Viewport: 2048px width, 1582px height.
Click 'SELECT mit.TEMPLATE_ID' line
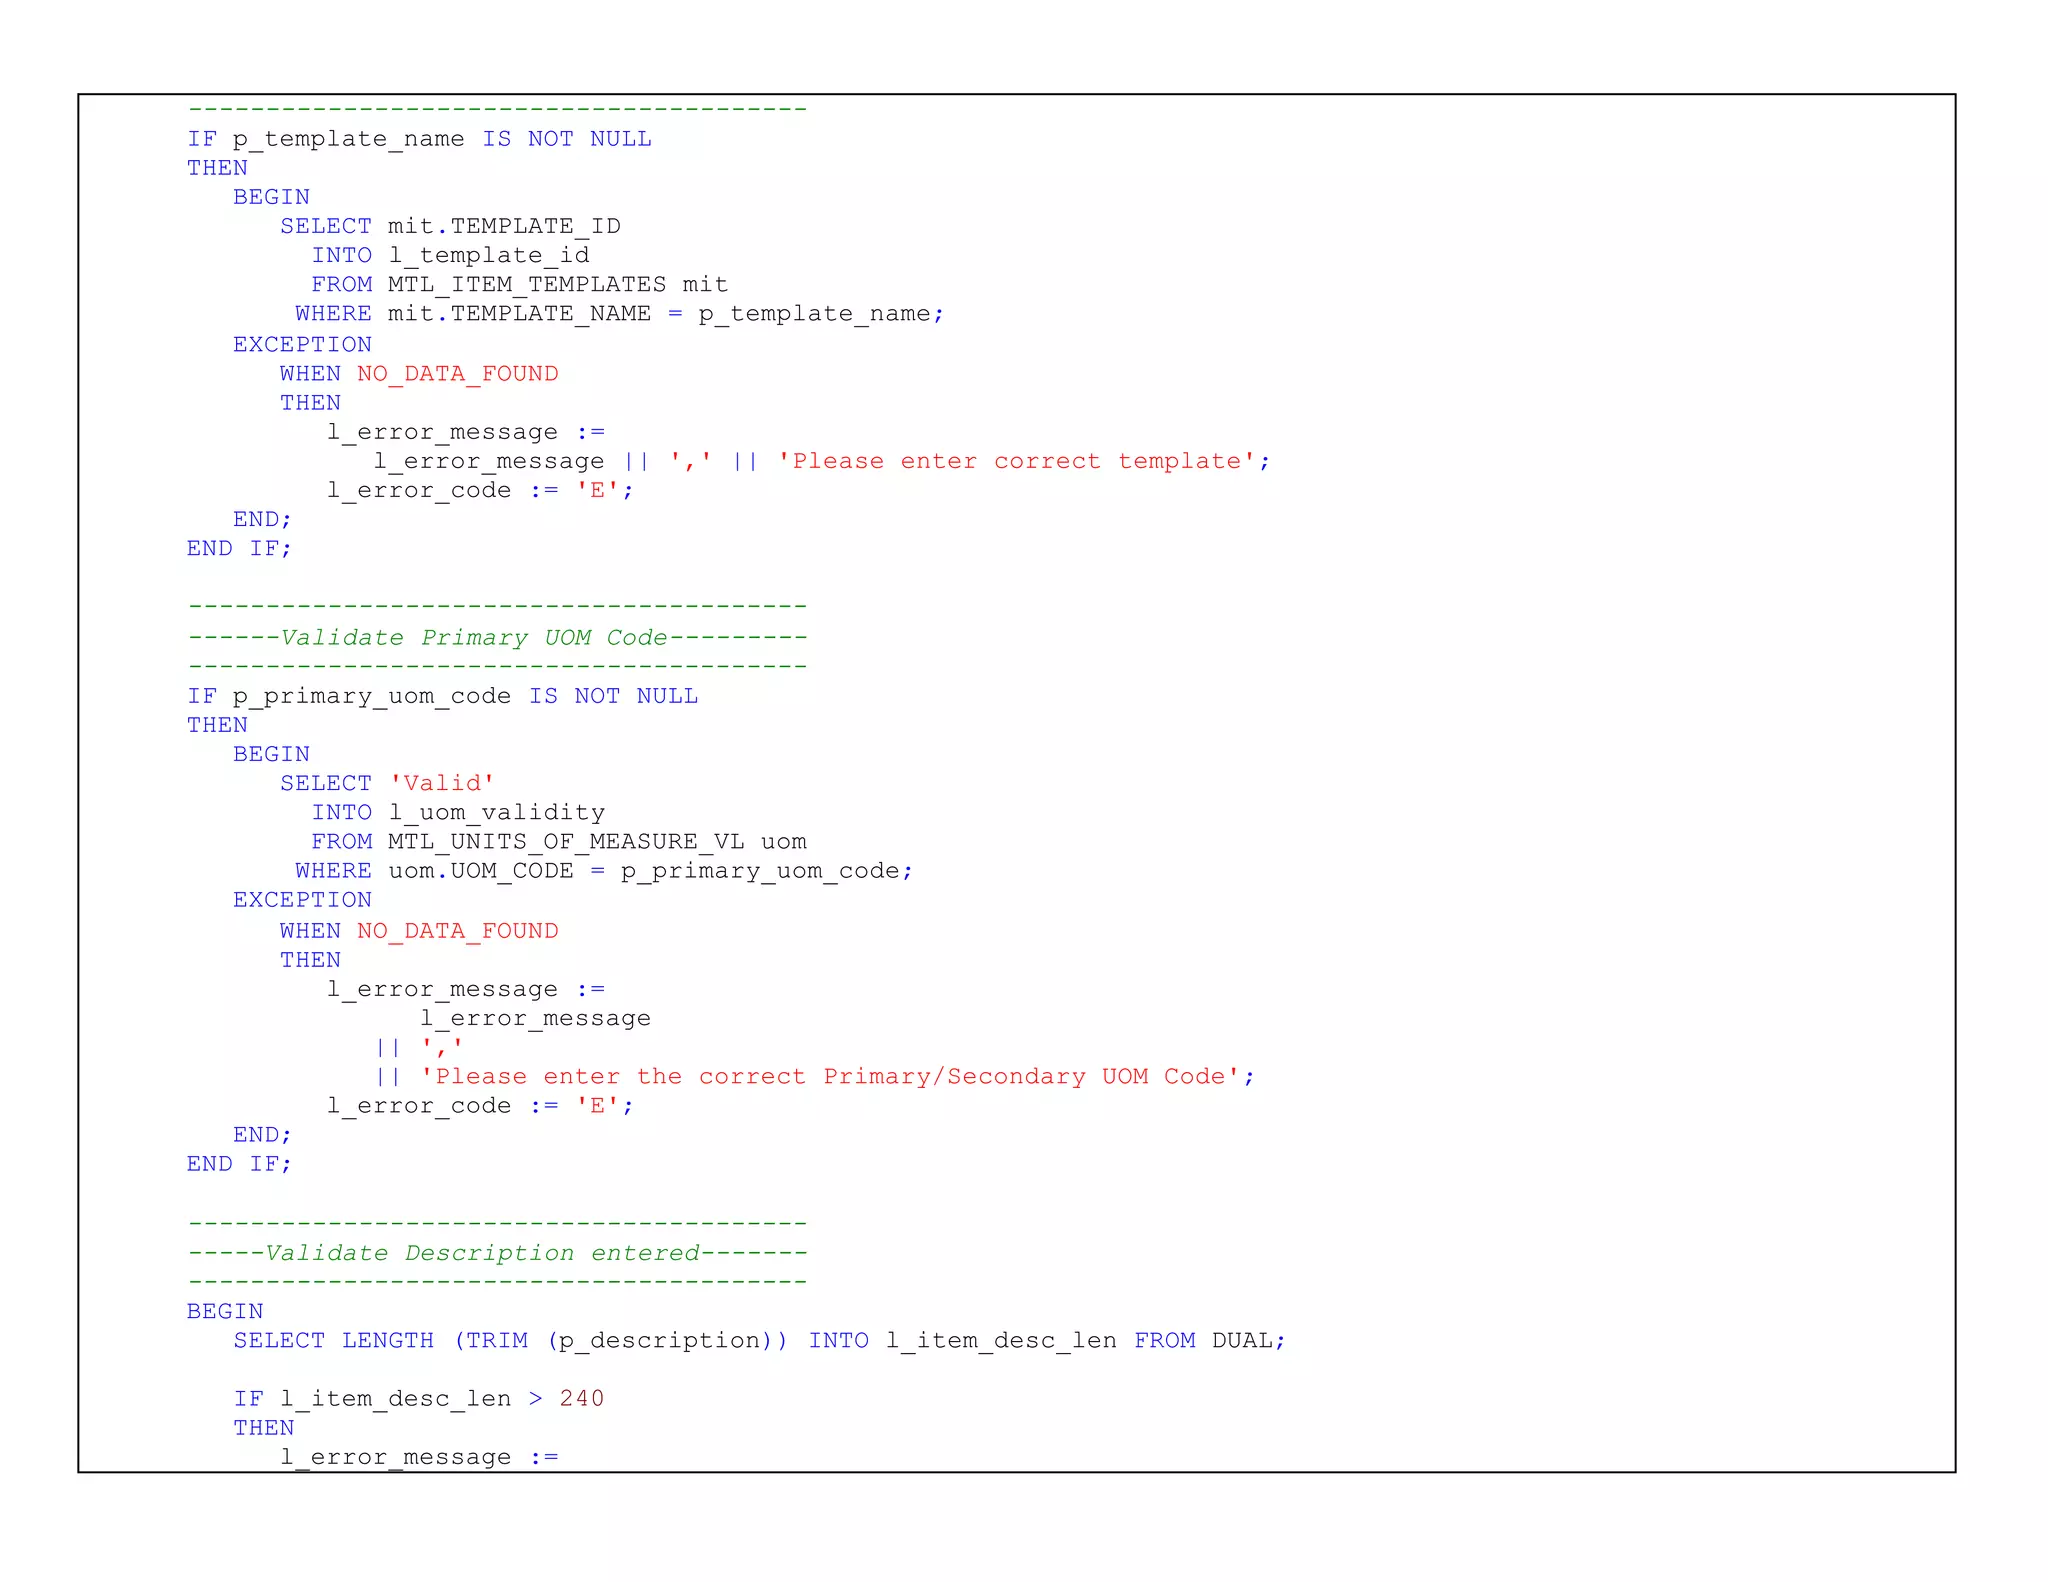(450, 226)
